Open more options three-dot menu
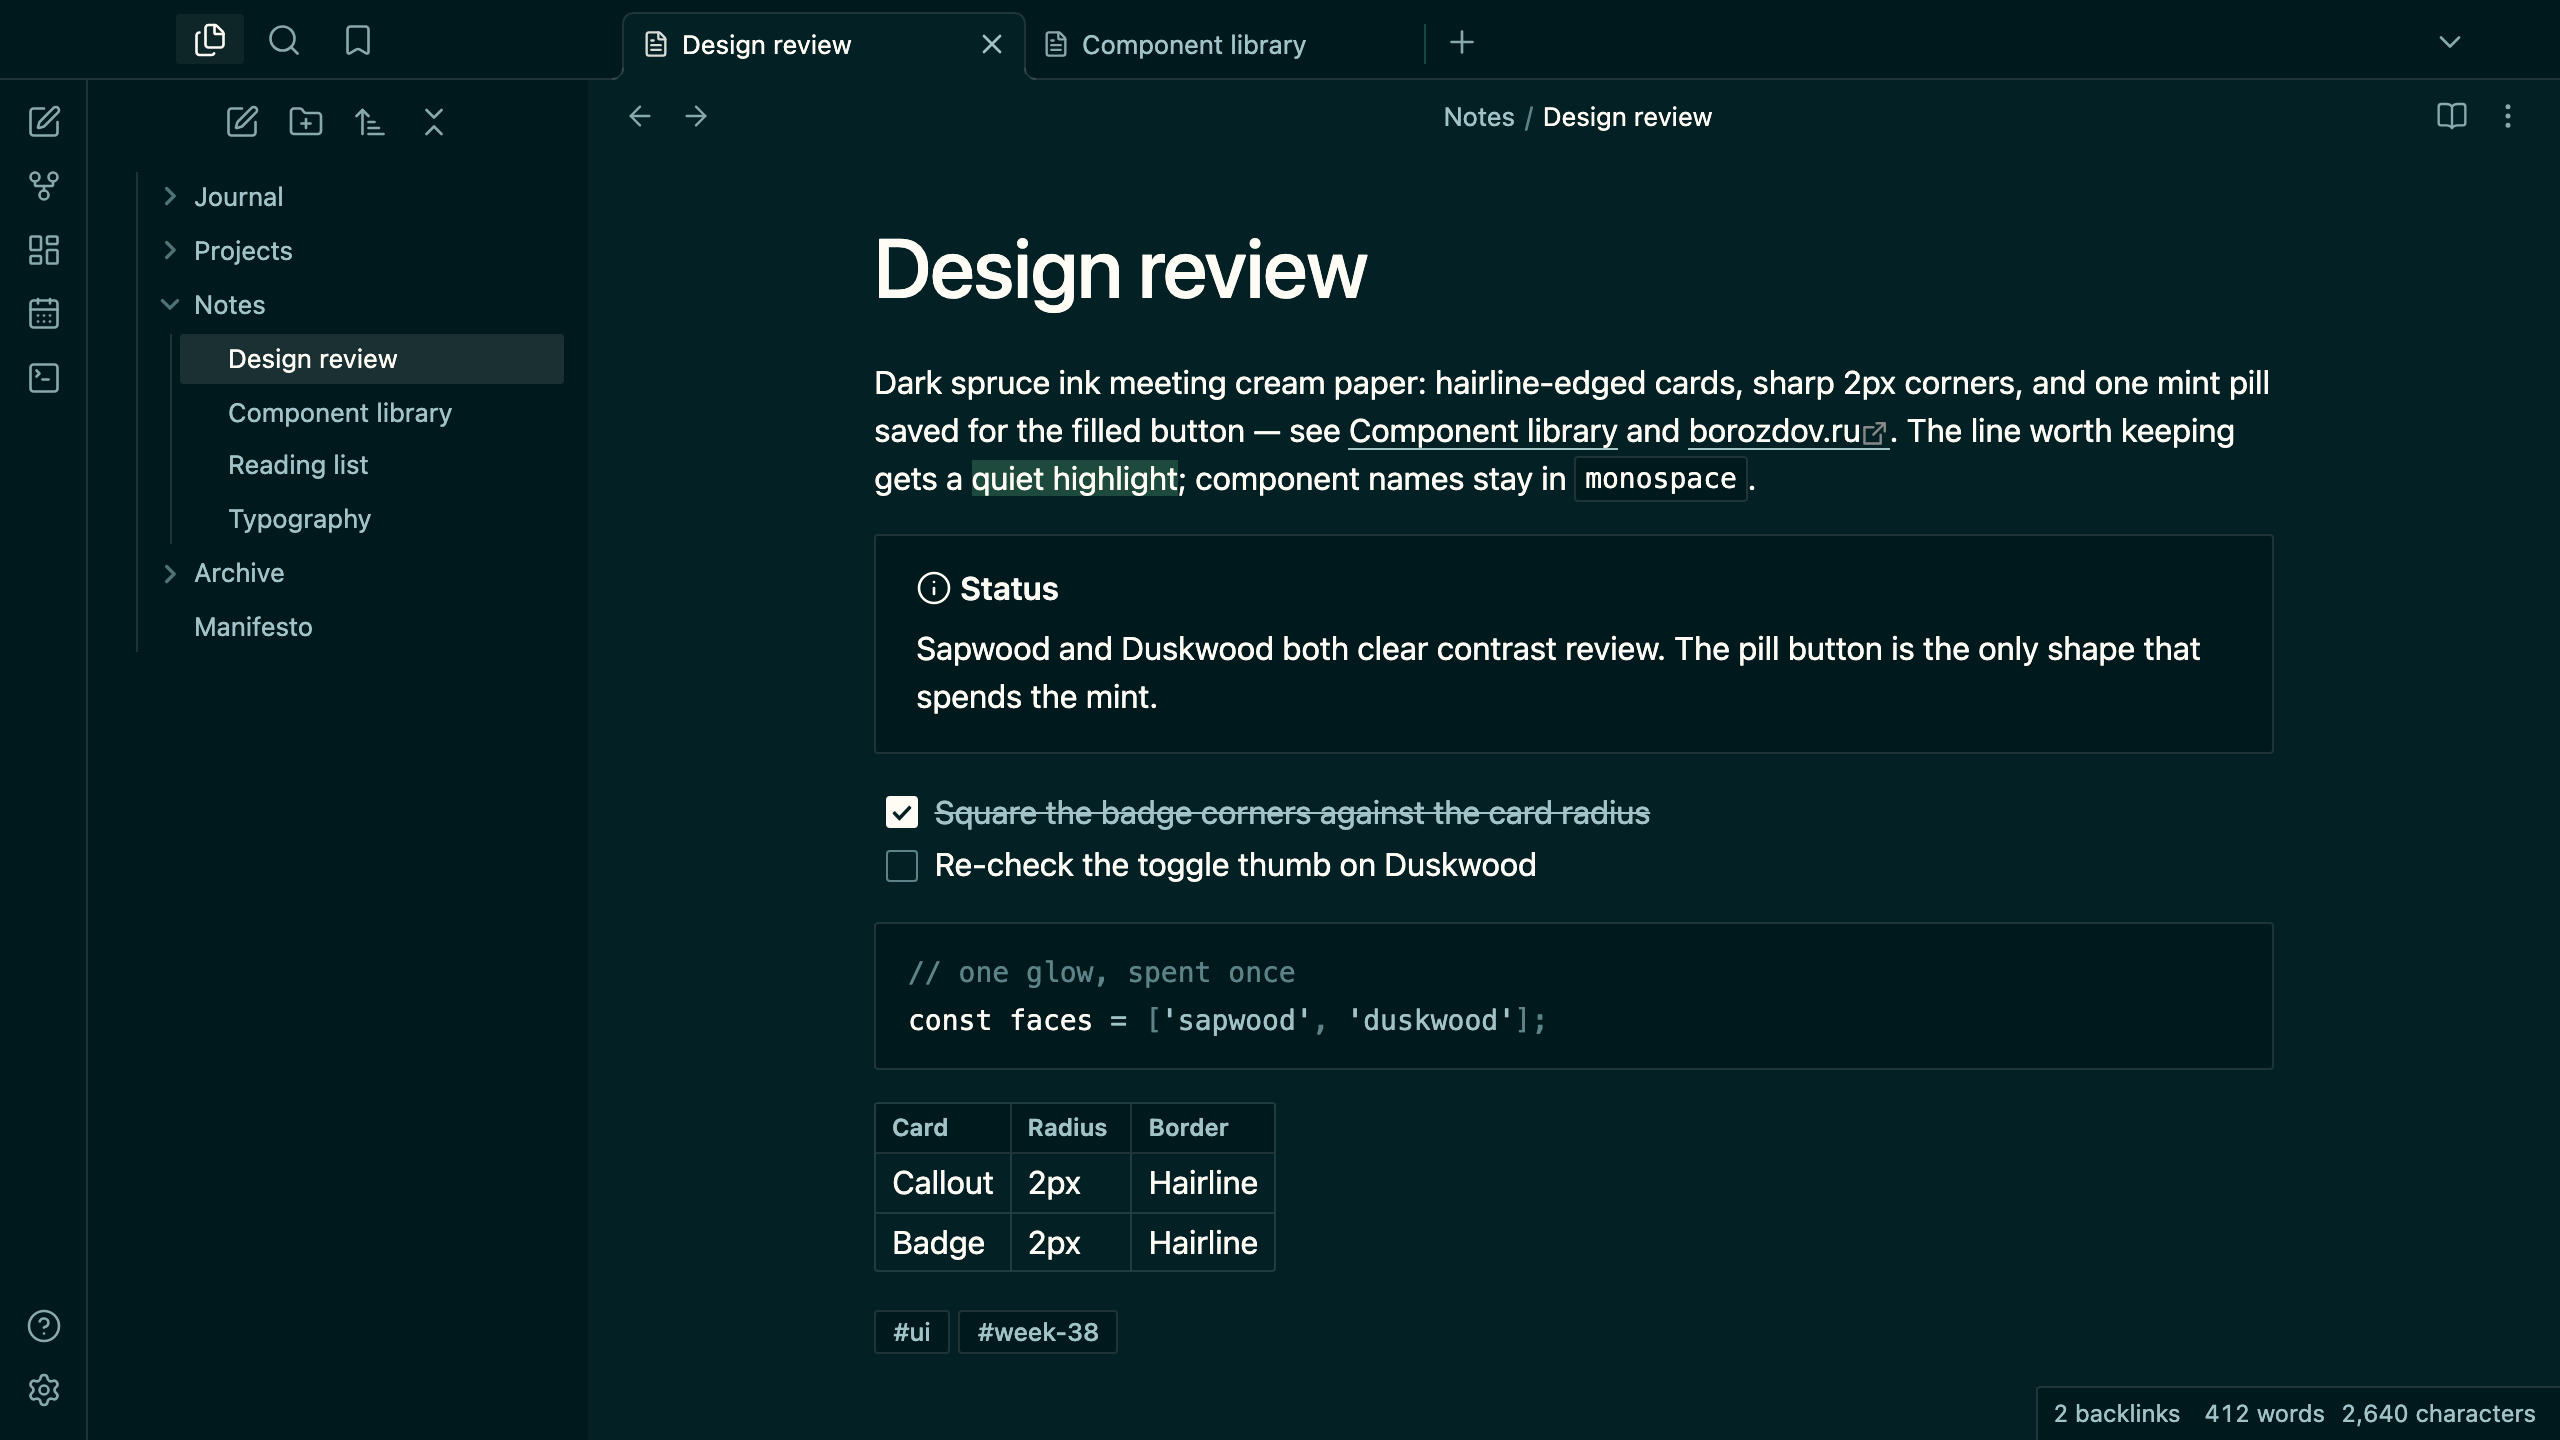Image resolution: width=2560 pixels, height=1440 pixels. click(2507, 117)
